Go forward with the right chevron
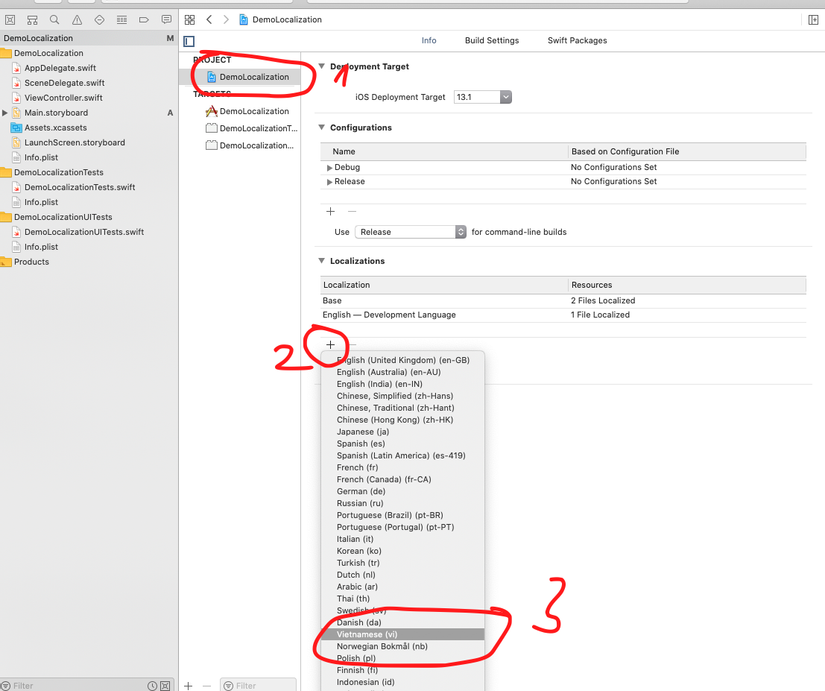 point(226,19)
